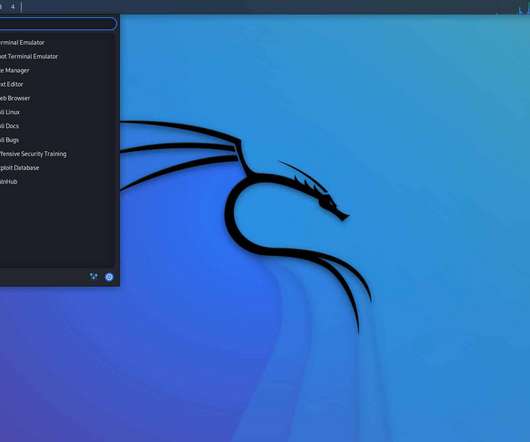Open File Manager from the application menu
Viewport: 530px width, 442px height.
click(15, 70)
